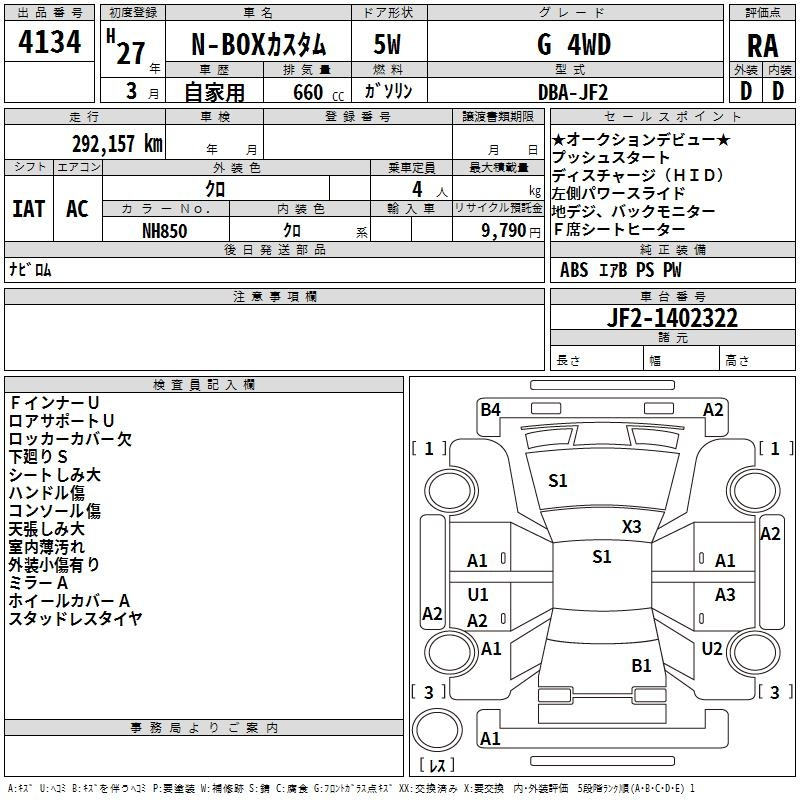Click the lot number 4134

[x=50, y=43]
